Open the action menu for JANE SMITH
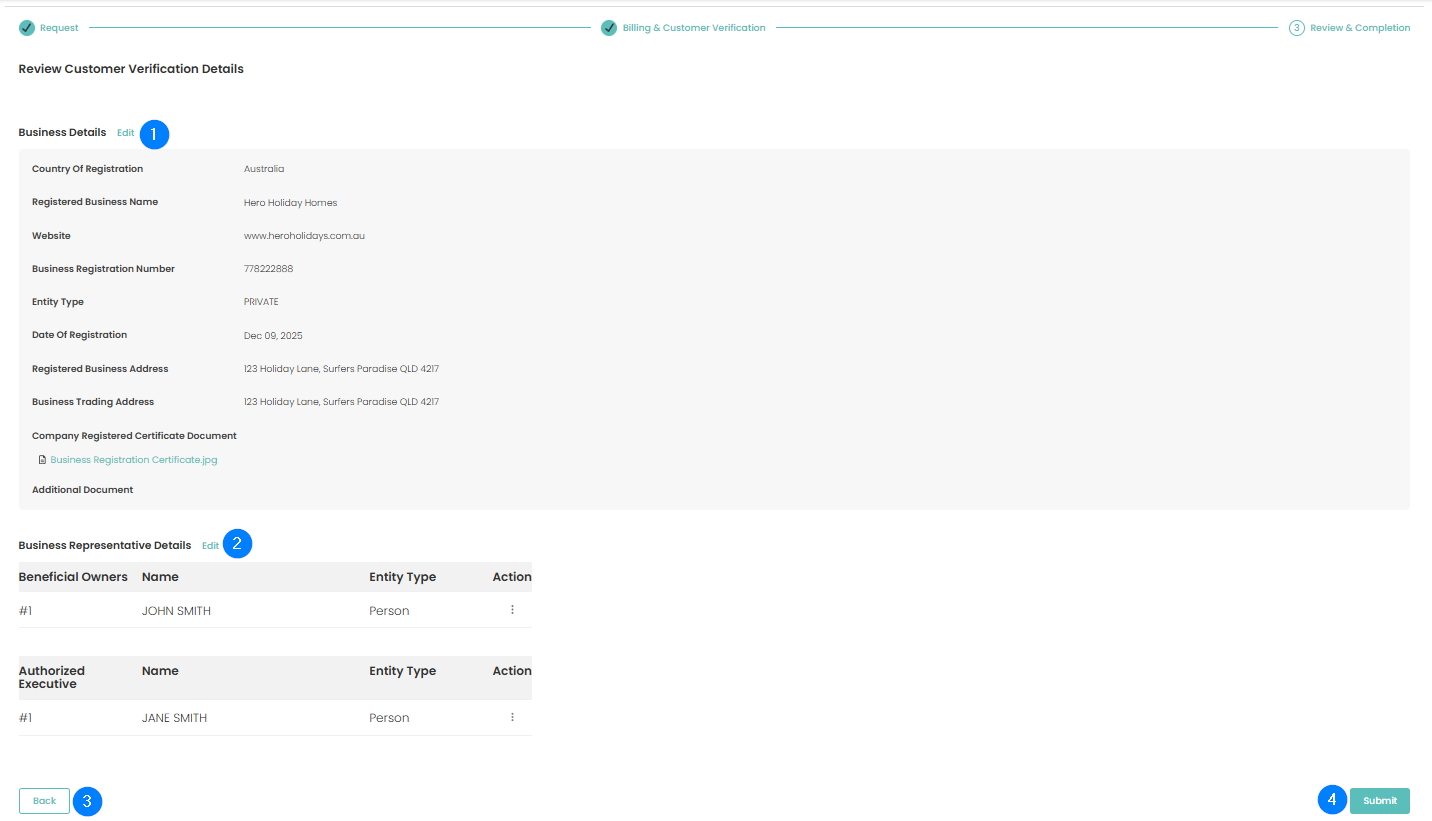 click(x=512, y=717)
